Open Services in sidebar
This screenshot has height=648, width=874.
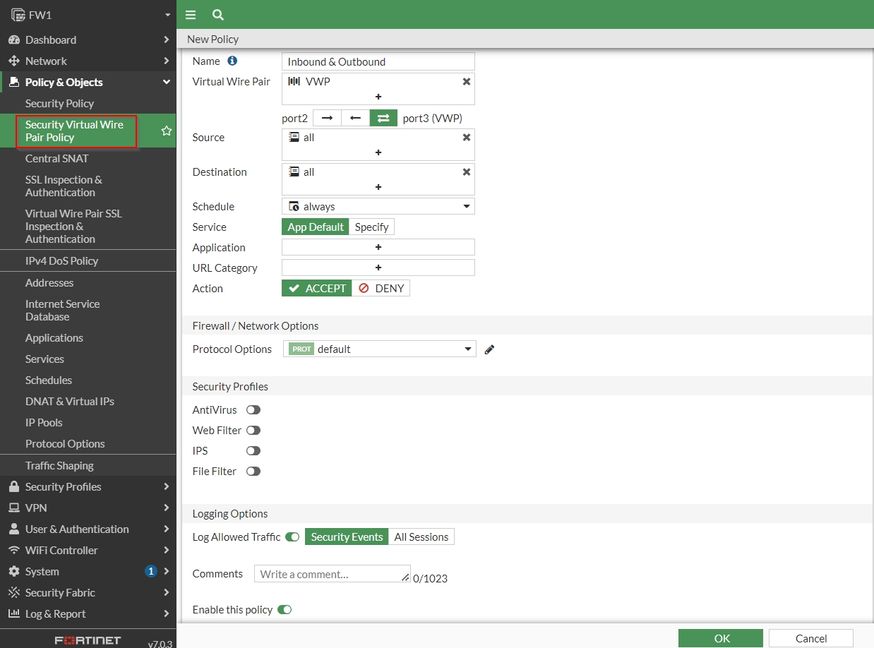coord(44,359)
